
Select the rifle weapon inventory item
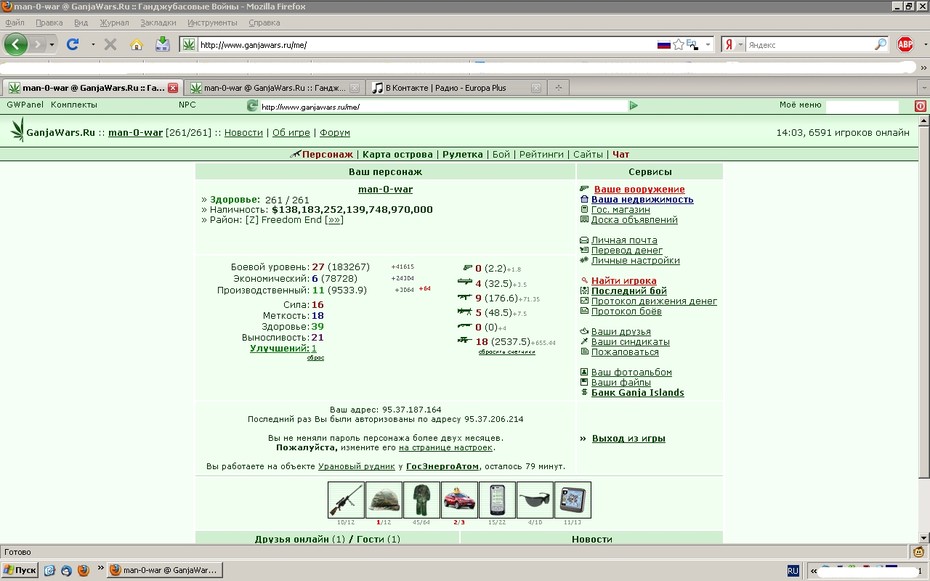coord(346,500)
